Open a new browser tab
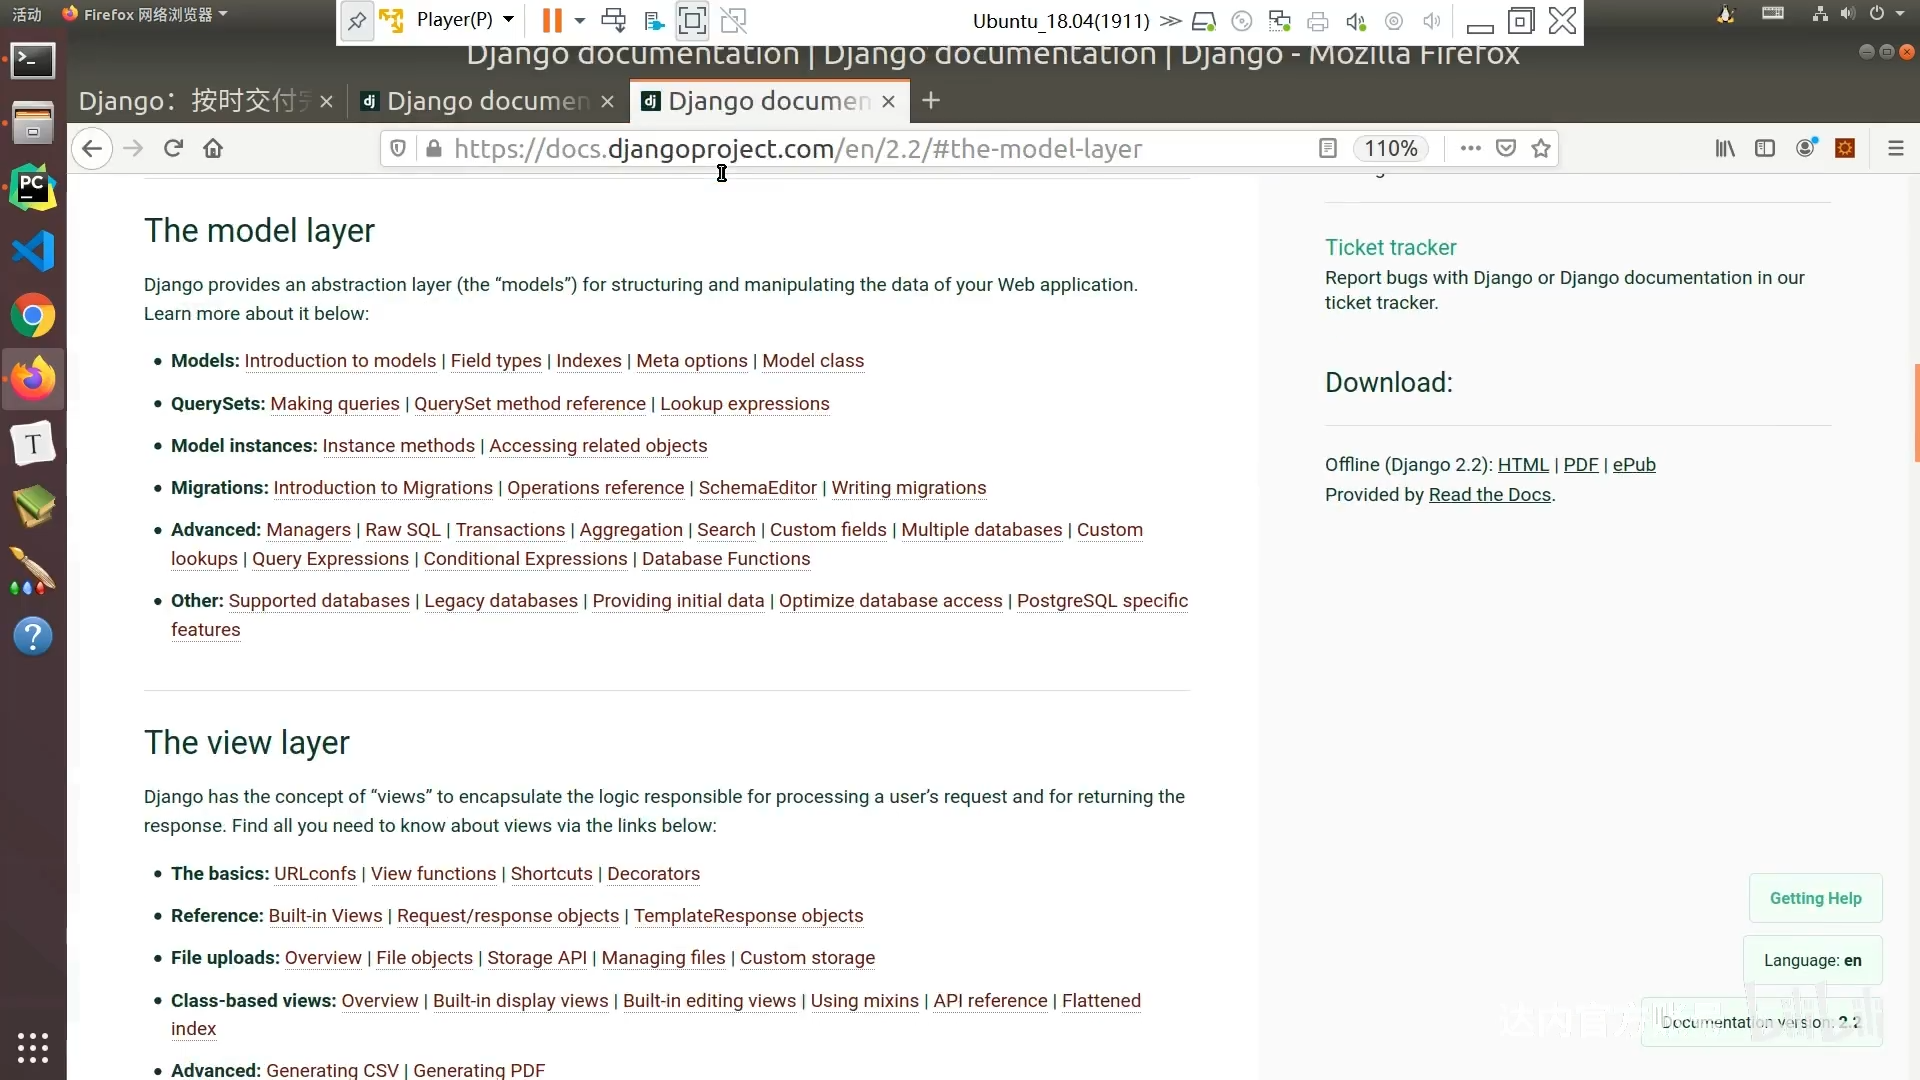This screenshot has height=1080, width=1920. click(931, 101)
